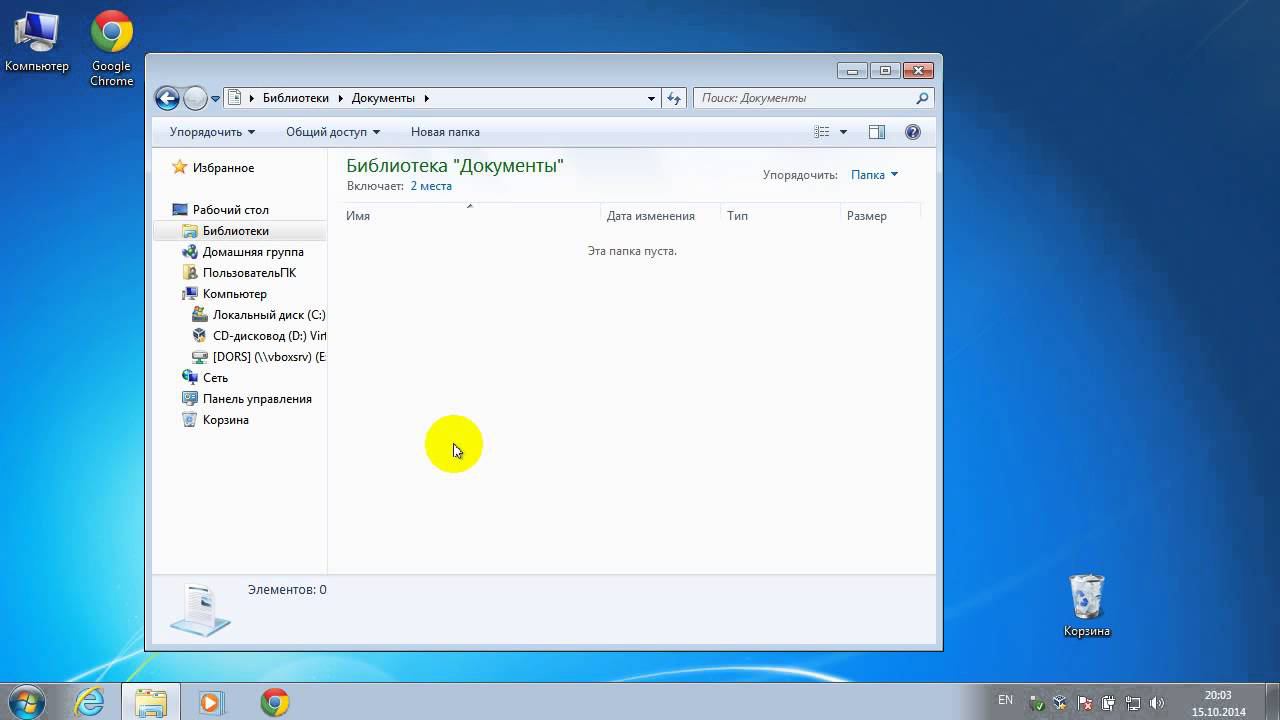Click the CD-дисковод (D:) disc icon
Image resolution: width=1280 pixels, height=720 pixels.
(x=200, y=336)
